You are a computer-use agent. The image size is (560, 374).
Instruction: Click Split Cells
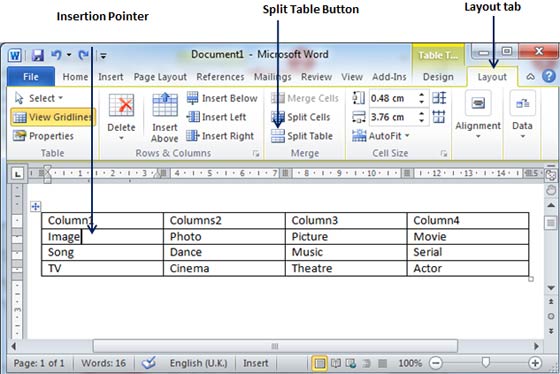300,117
